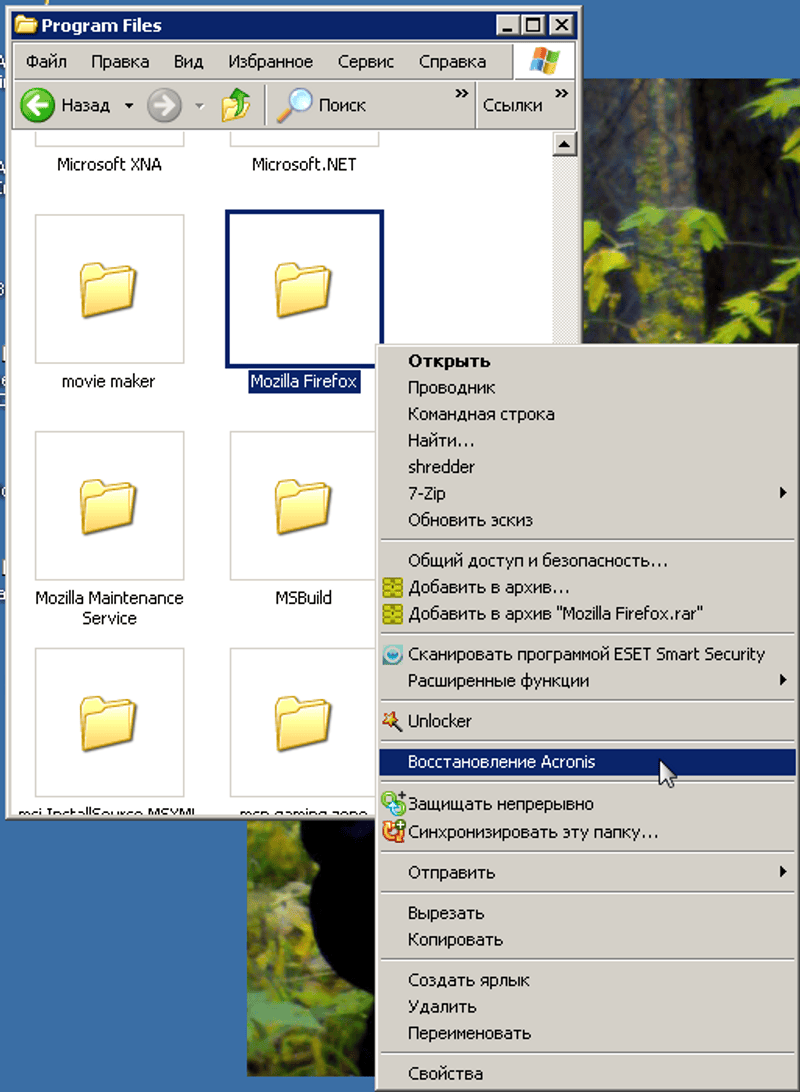Choose Общий доступ и безопасность...
800x1092 pixels.
pyautogui.click(x=587, y=561)
